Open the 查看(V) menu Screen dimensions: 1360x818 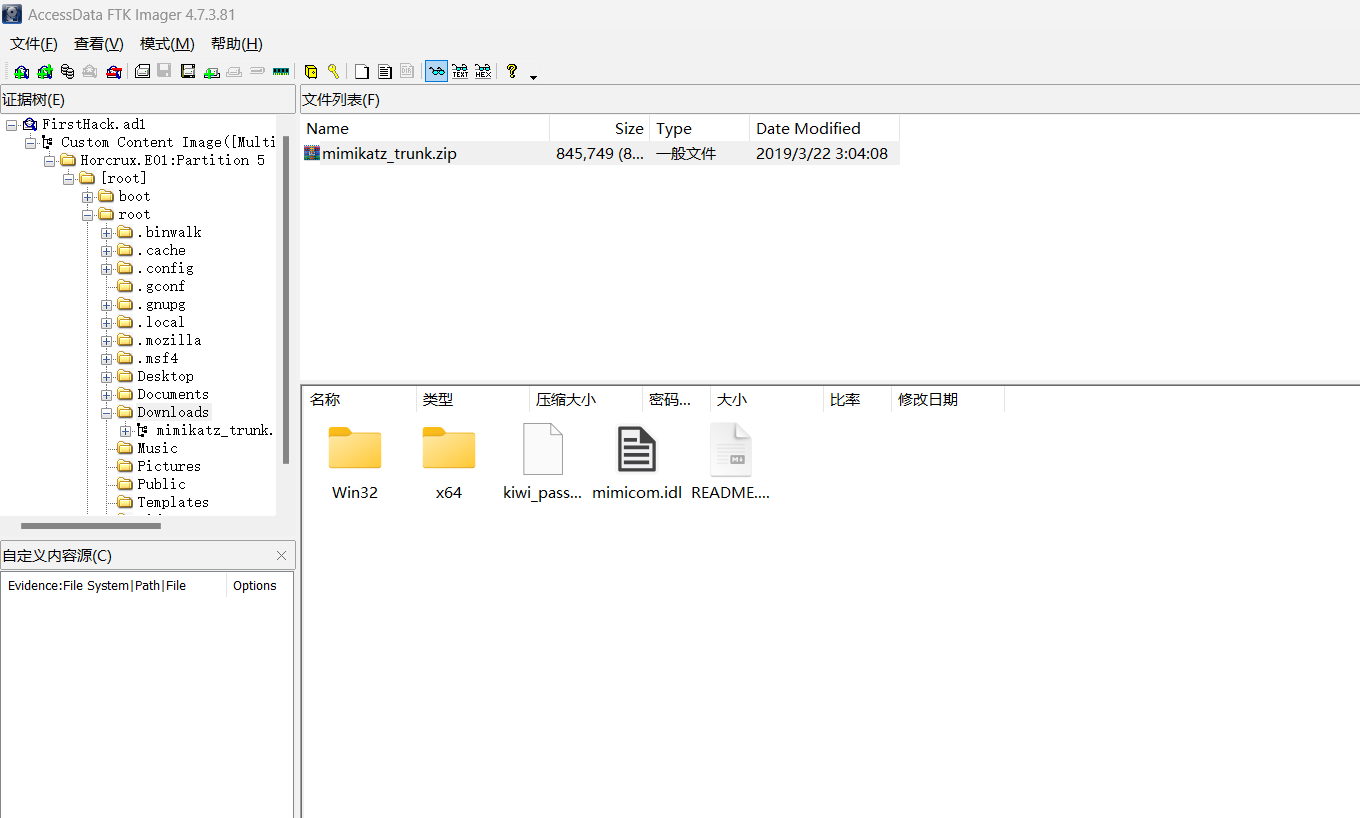tap(98, 44)
